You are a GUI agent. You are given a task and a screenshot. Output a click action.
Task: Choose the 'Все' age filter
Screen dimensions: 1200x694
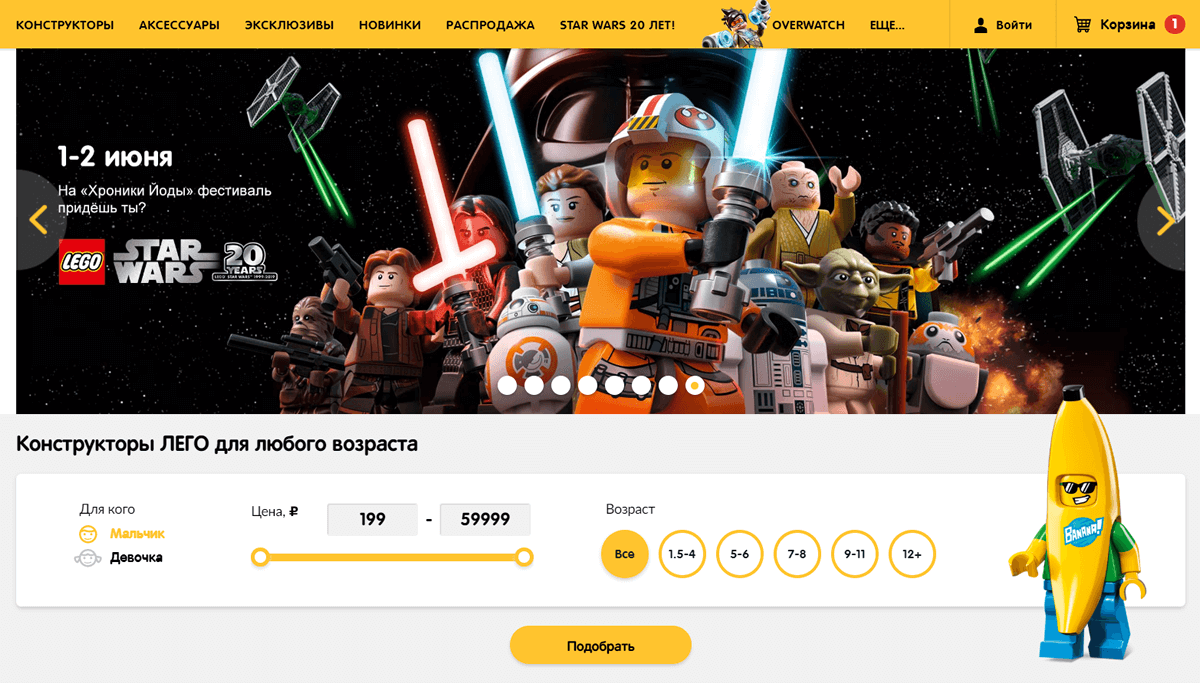pyautogui.click(x=625, y=554)
